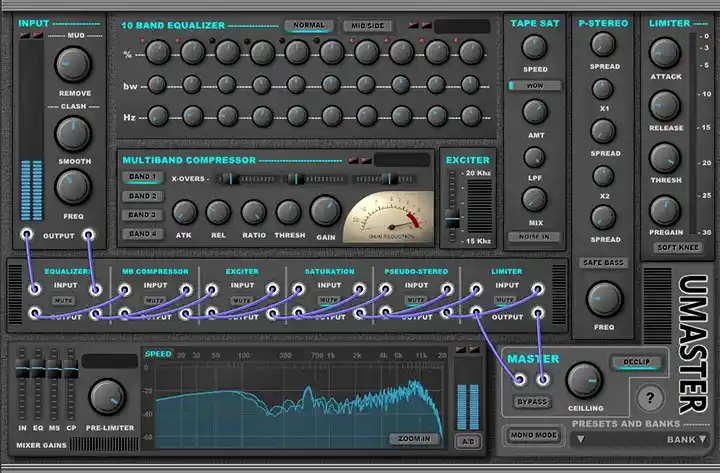Click the P-Stereo X1 knob

[x=602, y=89]
